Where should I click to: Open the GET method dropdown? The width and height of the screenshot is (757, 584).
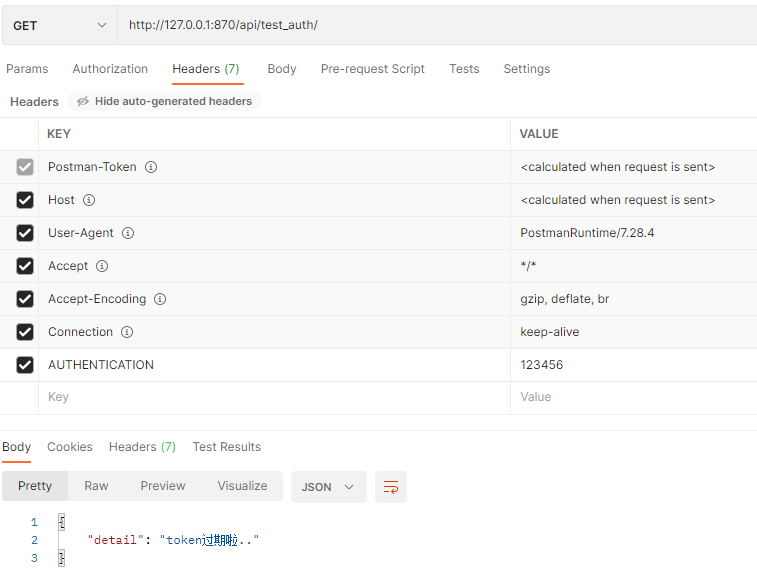click(x=59, y=25)
